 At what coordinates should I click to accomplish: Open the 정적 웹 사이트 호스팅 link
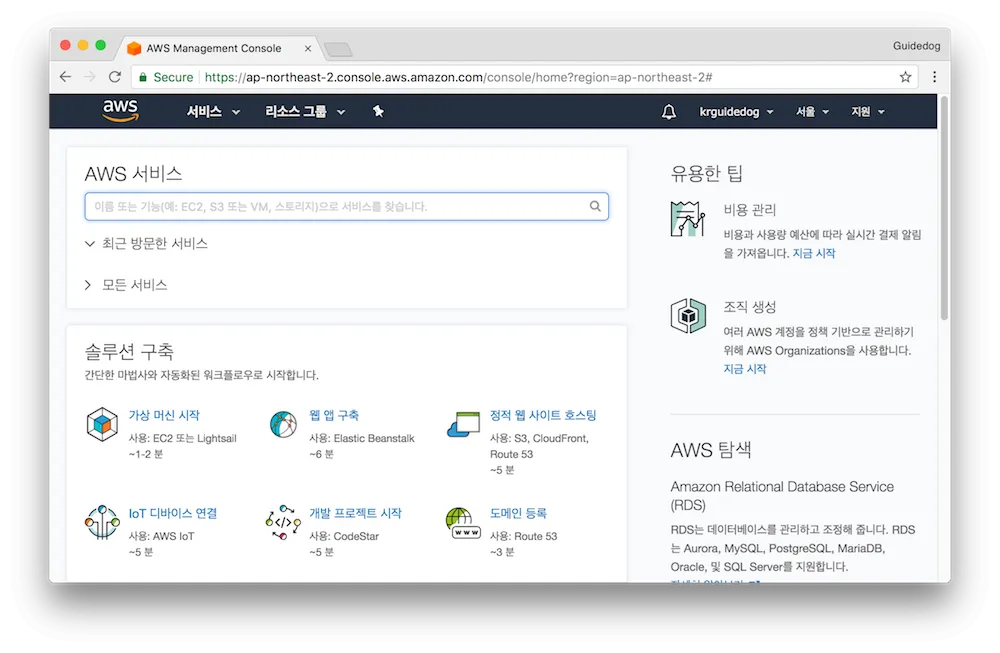tap(543, 415)
